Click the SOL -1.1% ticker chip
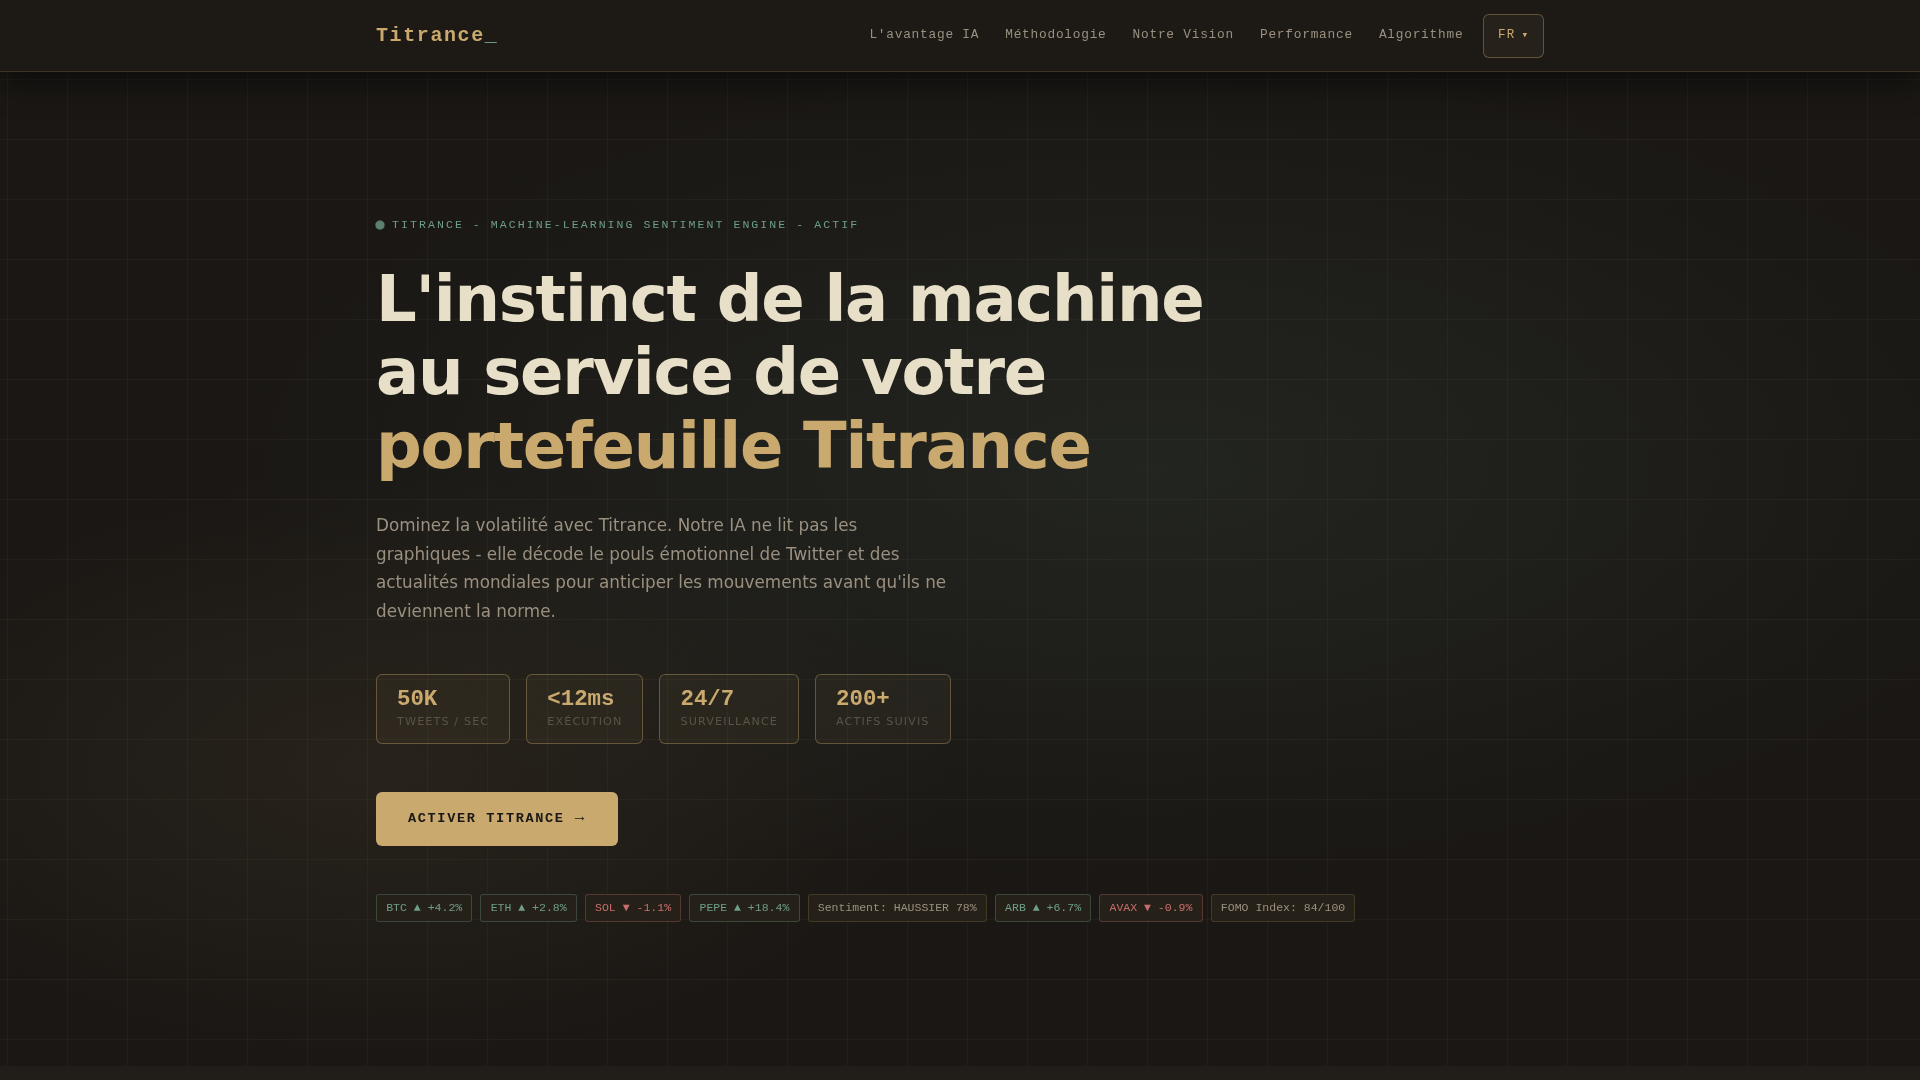Viewport: 1920px width, 1080px height. click(633, 908)
